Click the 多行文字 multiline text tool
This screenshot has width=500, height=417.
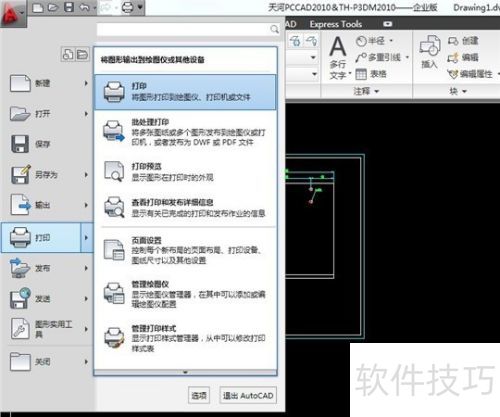click(338, 58)
